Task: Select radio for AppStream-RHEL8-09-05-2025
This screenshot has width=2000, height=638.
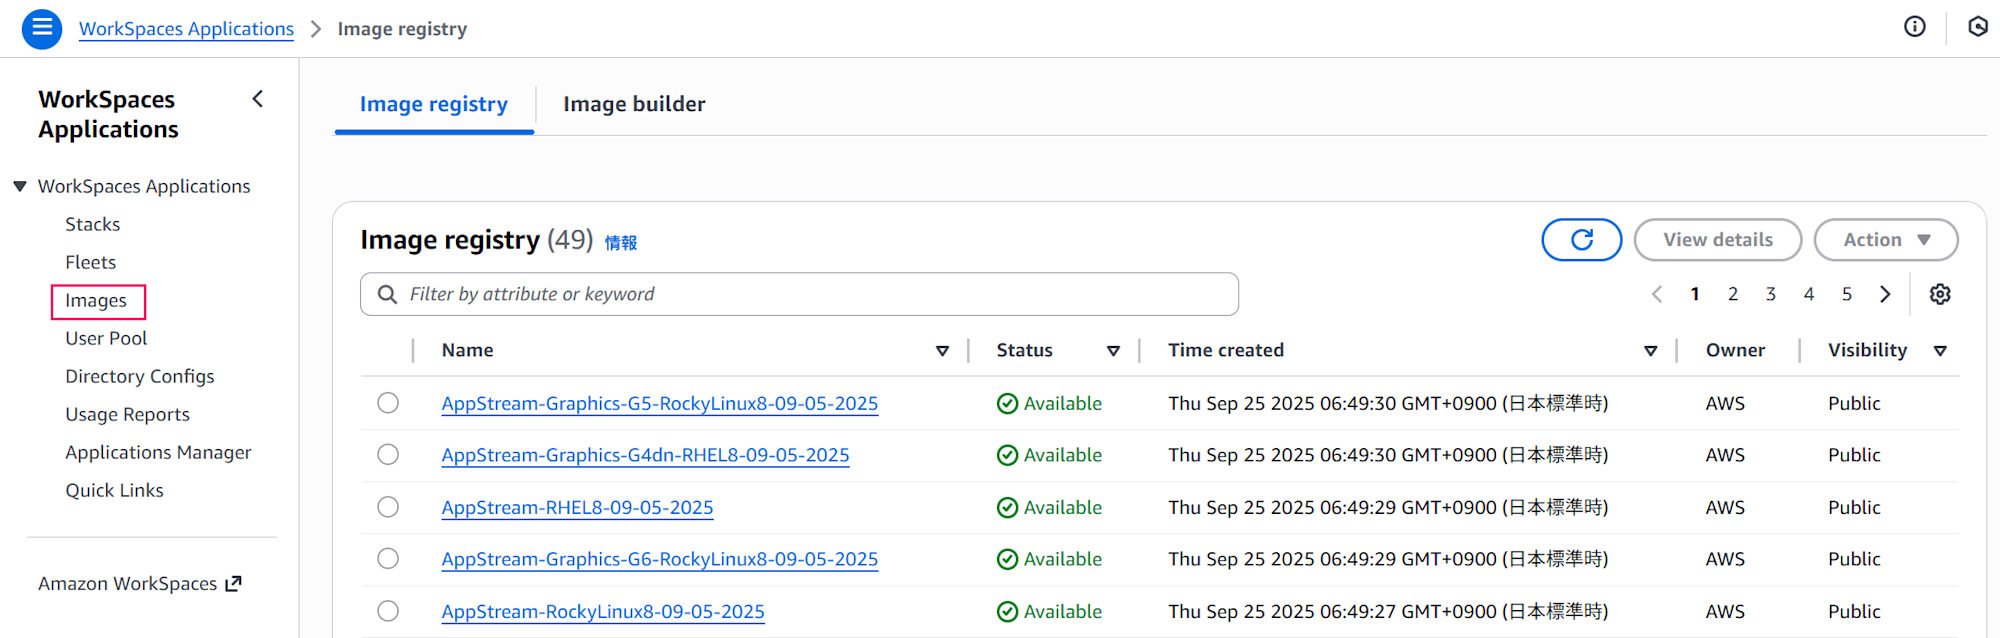Action: [x=388, y=507]
